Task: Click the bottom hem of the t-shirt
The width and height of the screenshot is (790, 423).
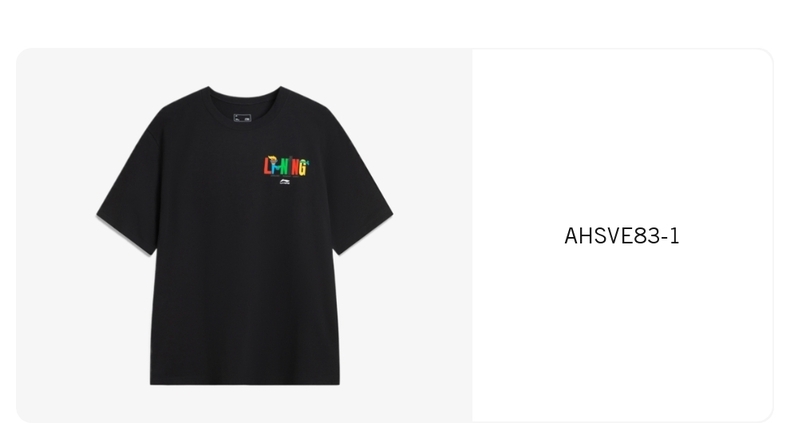Action: (245, 381)
